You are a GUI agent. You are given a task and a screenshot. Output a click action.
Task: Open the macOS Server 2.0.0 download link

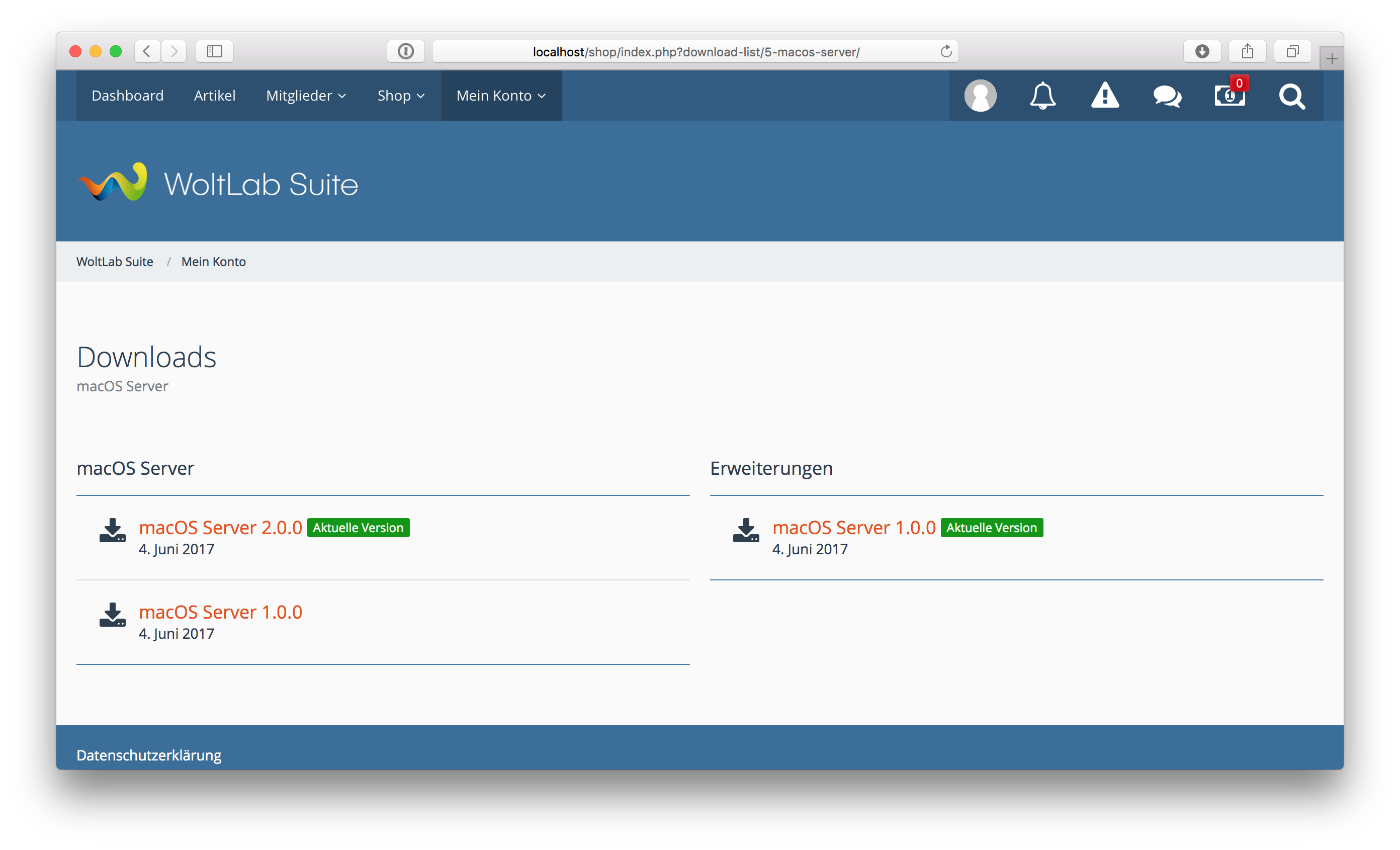coord(220,527)
